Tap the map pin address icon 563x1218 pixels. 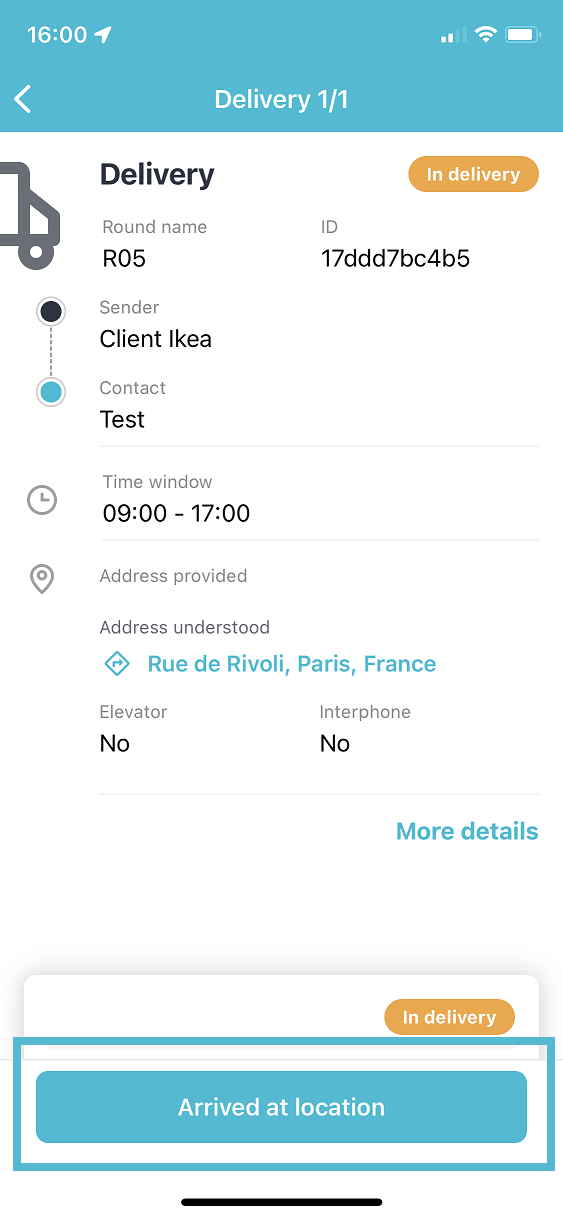(x=42, y=579)
